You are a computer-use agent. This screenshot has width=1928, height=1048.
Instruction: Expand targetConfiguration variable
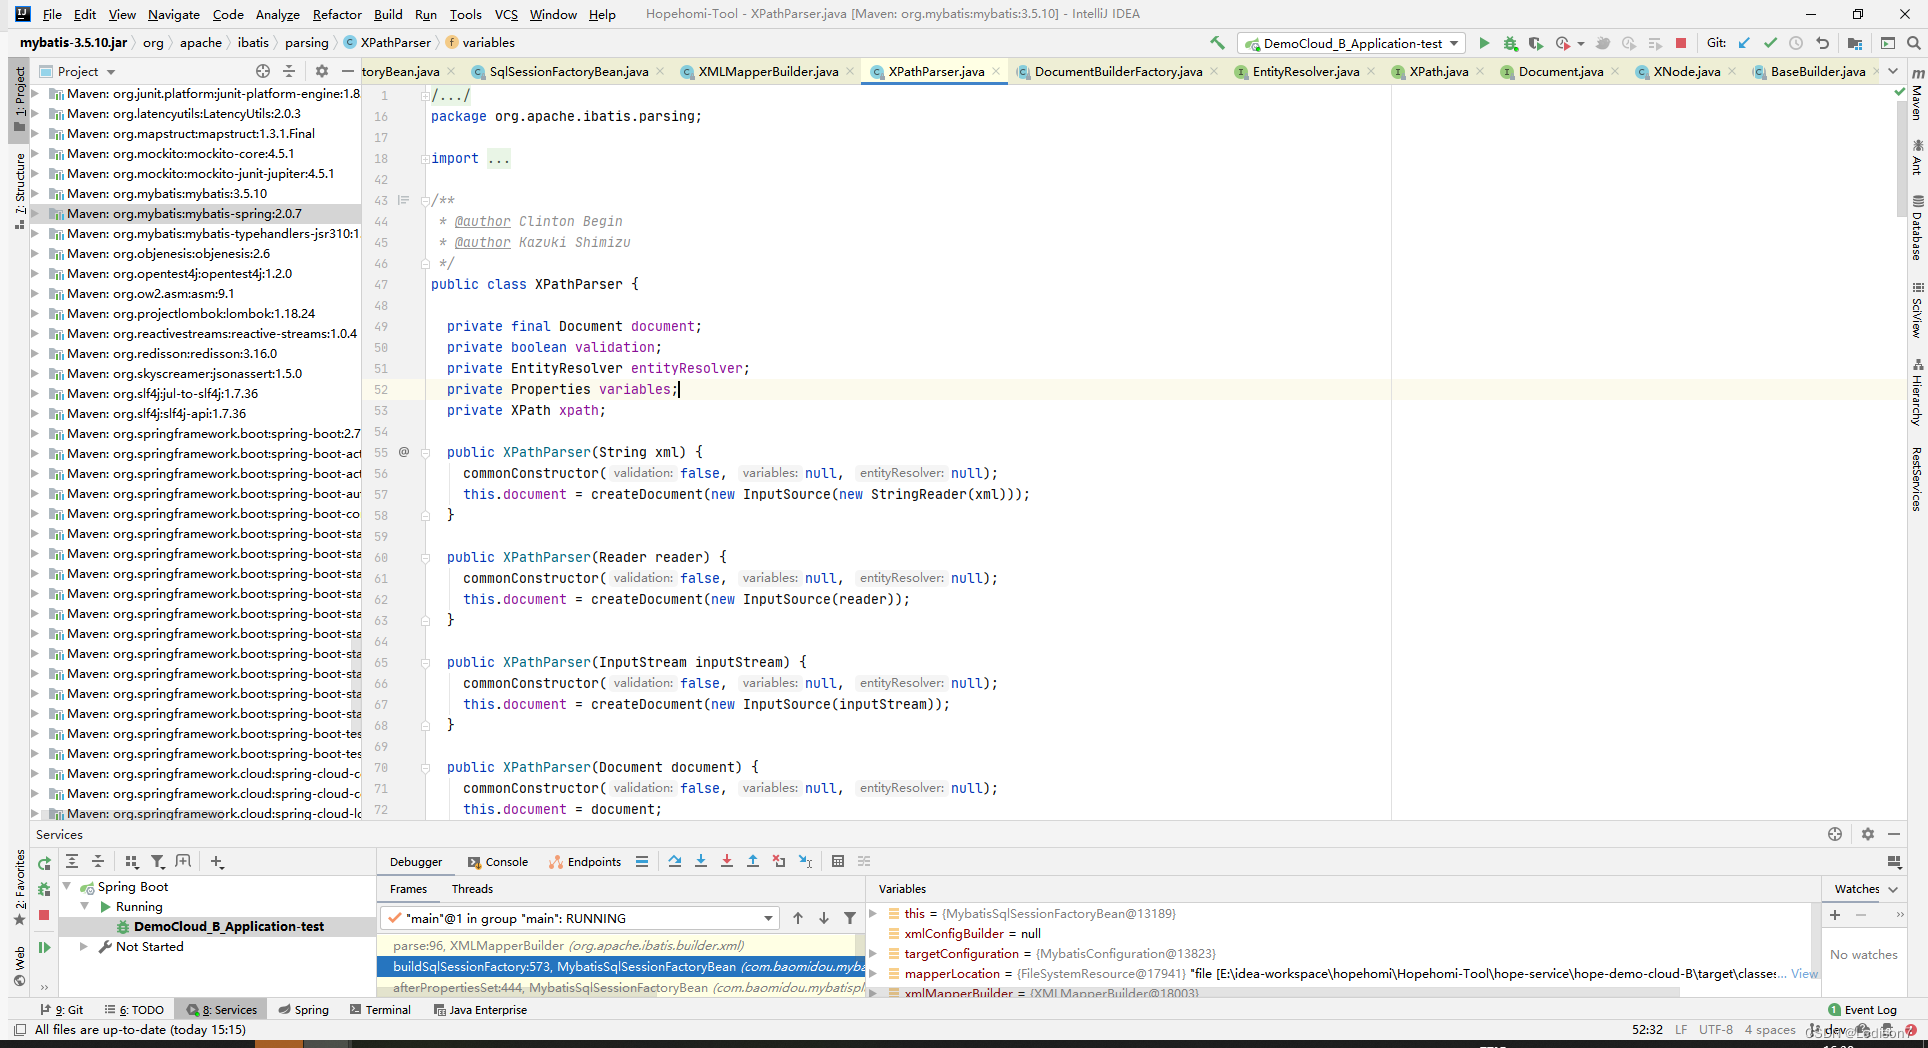pyautogui.click(x=873, y=953)
